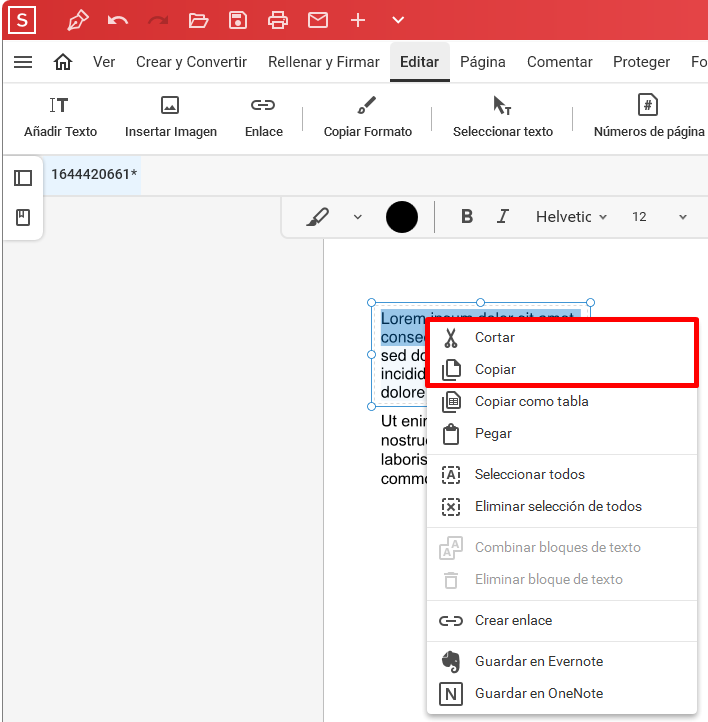
Task: Click the highlighter pen icon
Action: coord(318,217)
